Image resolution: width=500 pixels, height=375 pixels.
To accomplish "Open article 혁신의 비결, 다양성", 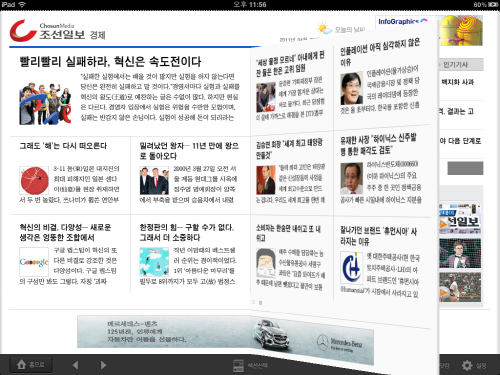I will (65, 232).
